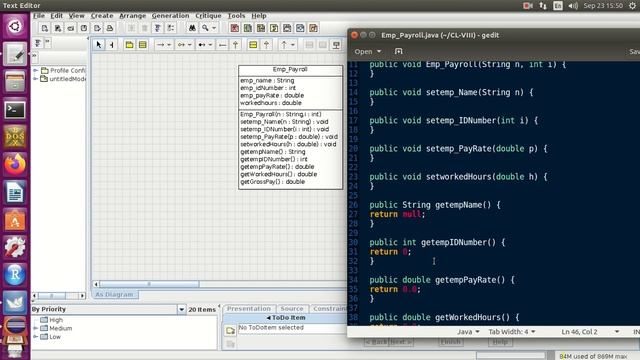Open the File menu in ArgoUML
This screenshot has width=640, height=360.
(39, 16)
